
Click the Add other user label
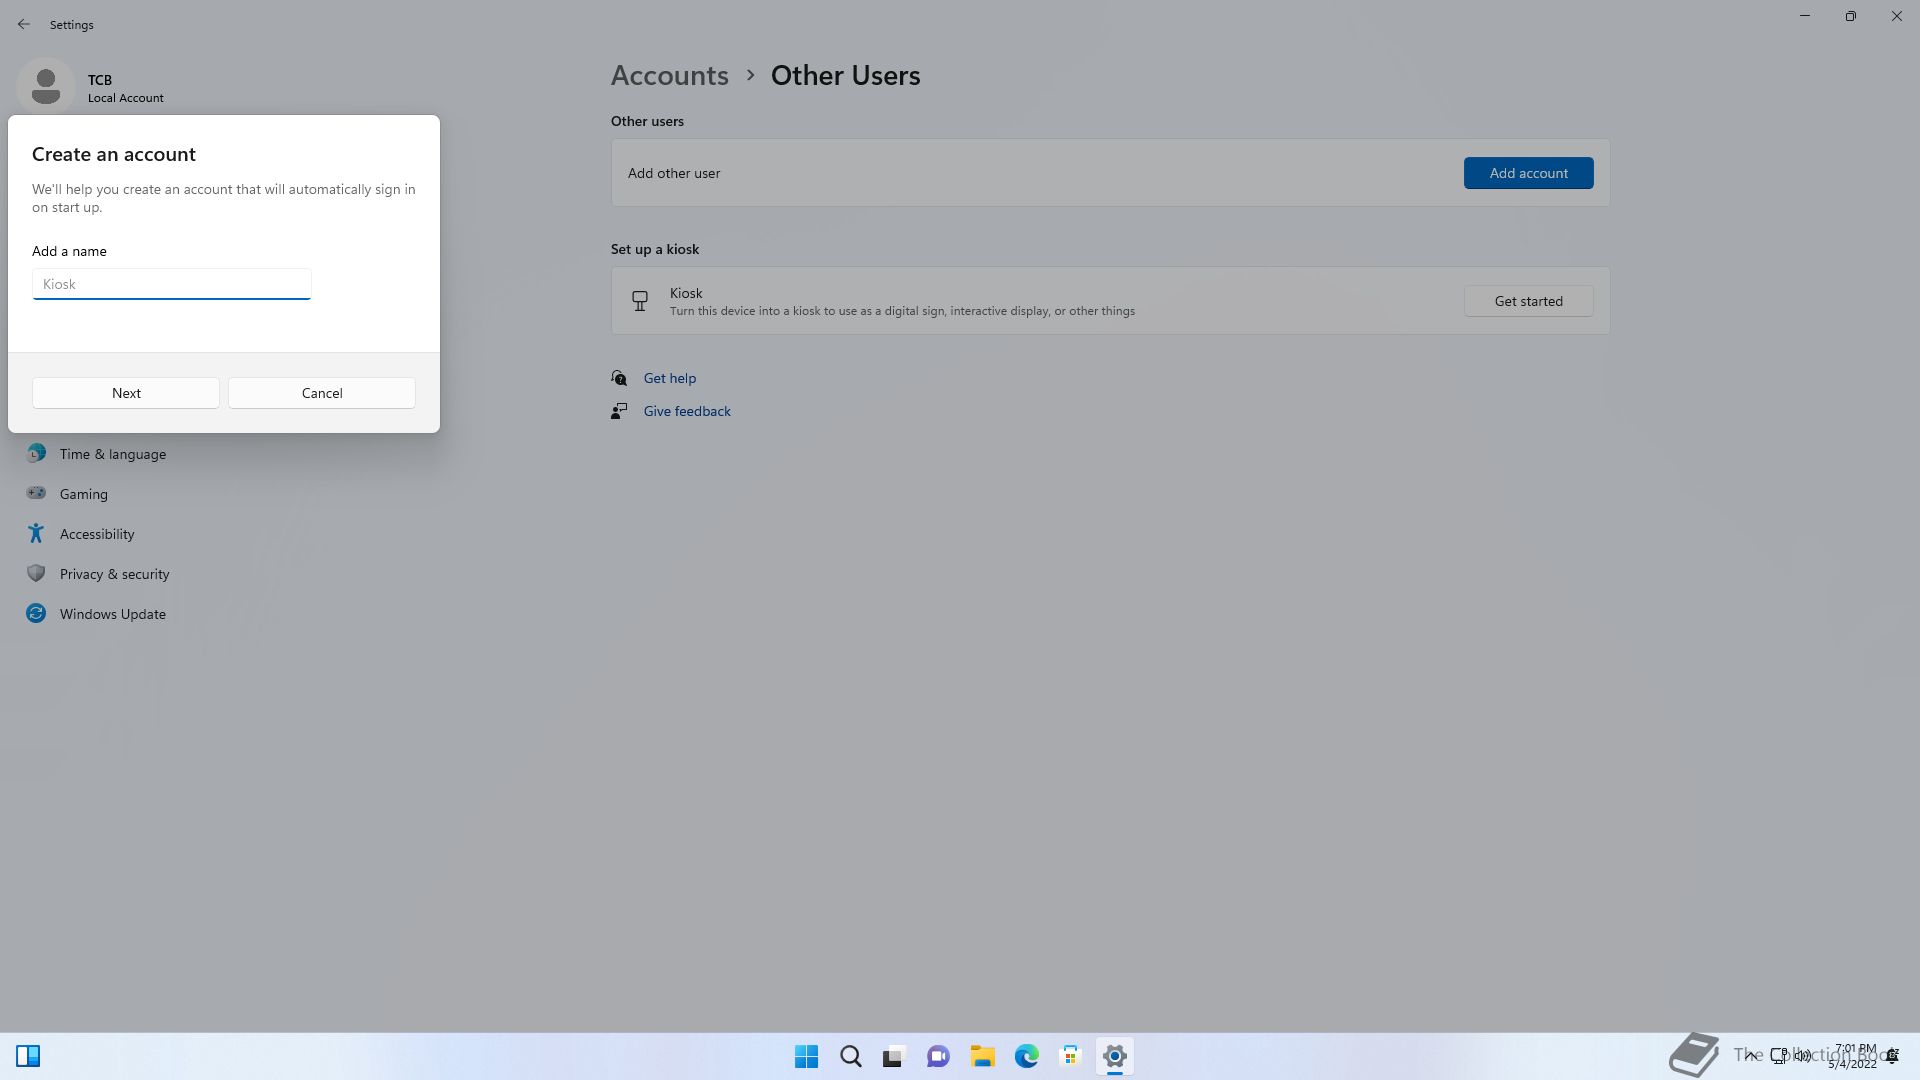click(x=674, y=173)
